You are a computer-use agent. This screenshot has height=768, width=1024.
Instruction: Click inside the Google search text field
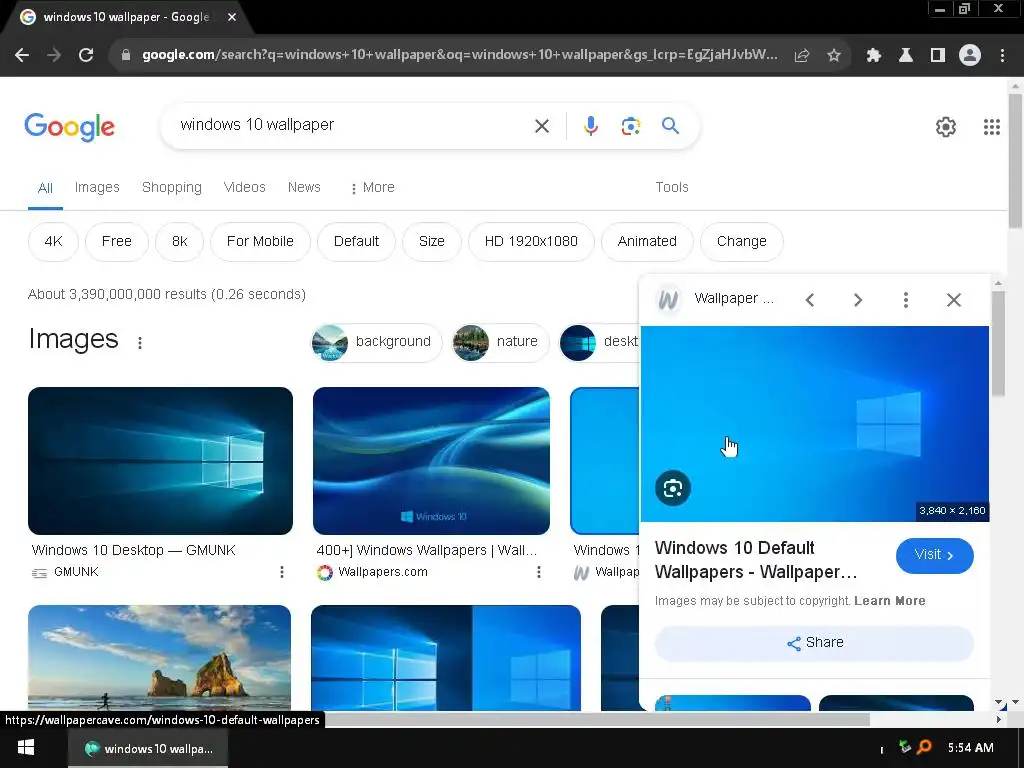pos(353,125)
